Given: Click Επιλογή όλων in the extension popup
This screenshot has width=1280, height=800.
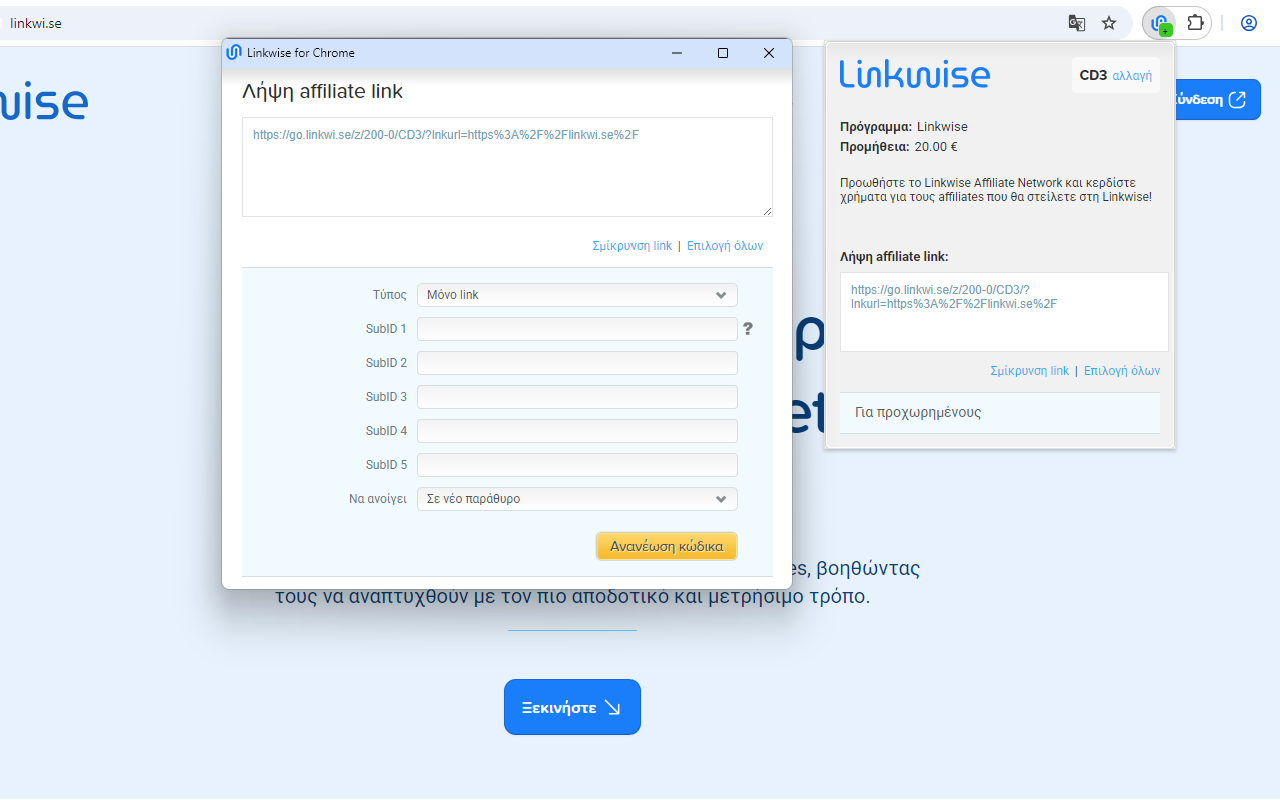Looking at the screenshot, I should pos(1122,371).
